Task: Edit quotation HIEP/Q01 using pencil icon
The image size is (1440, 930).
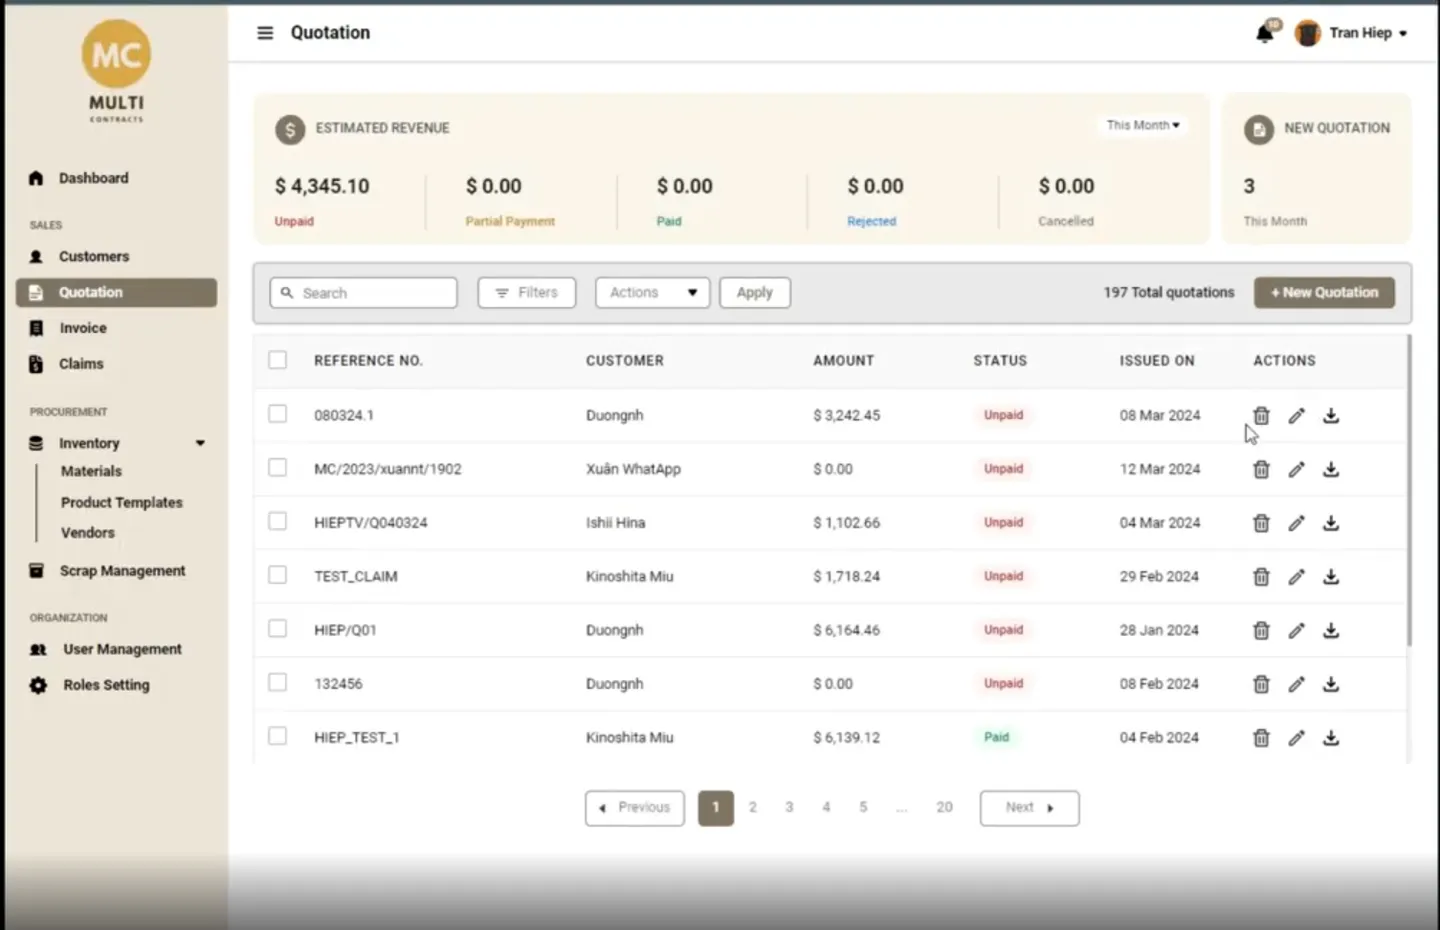Action: pyautogui.click(x=1296, y=631)
